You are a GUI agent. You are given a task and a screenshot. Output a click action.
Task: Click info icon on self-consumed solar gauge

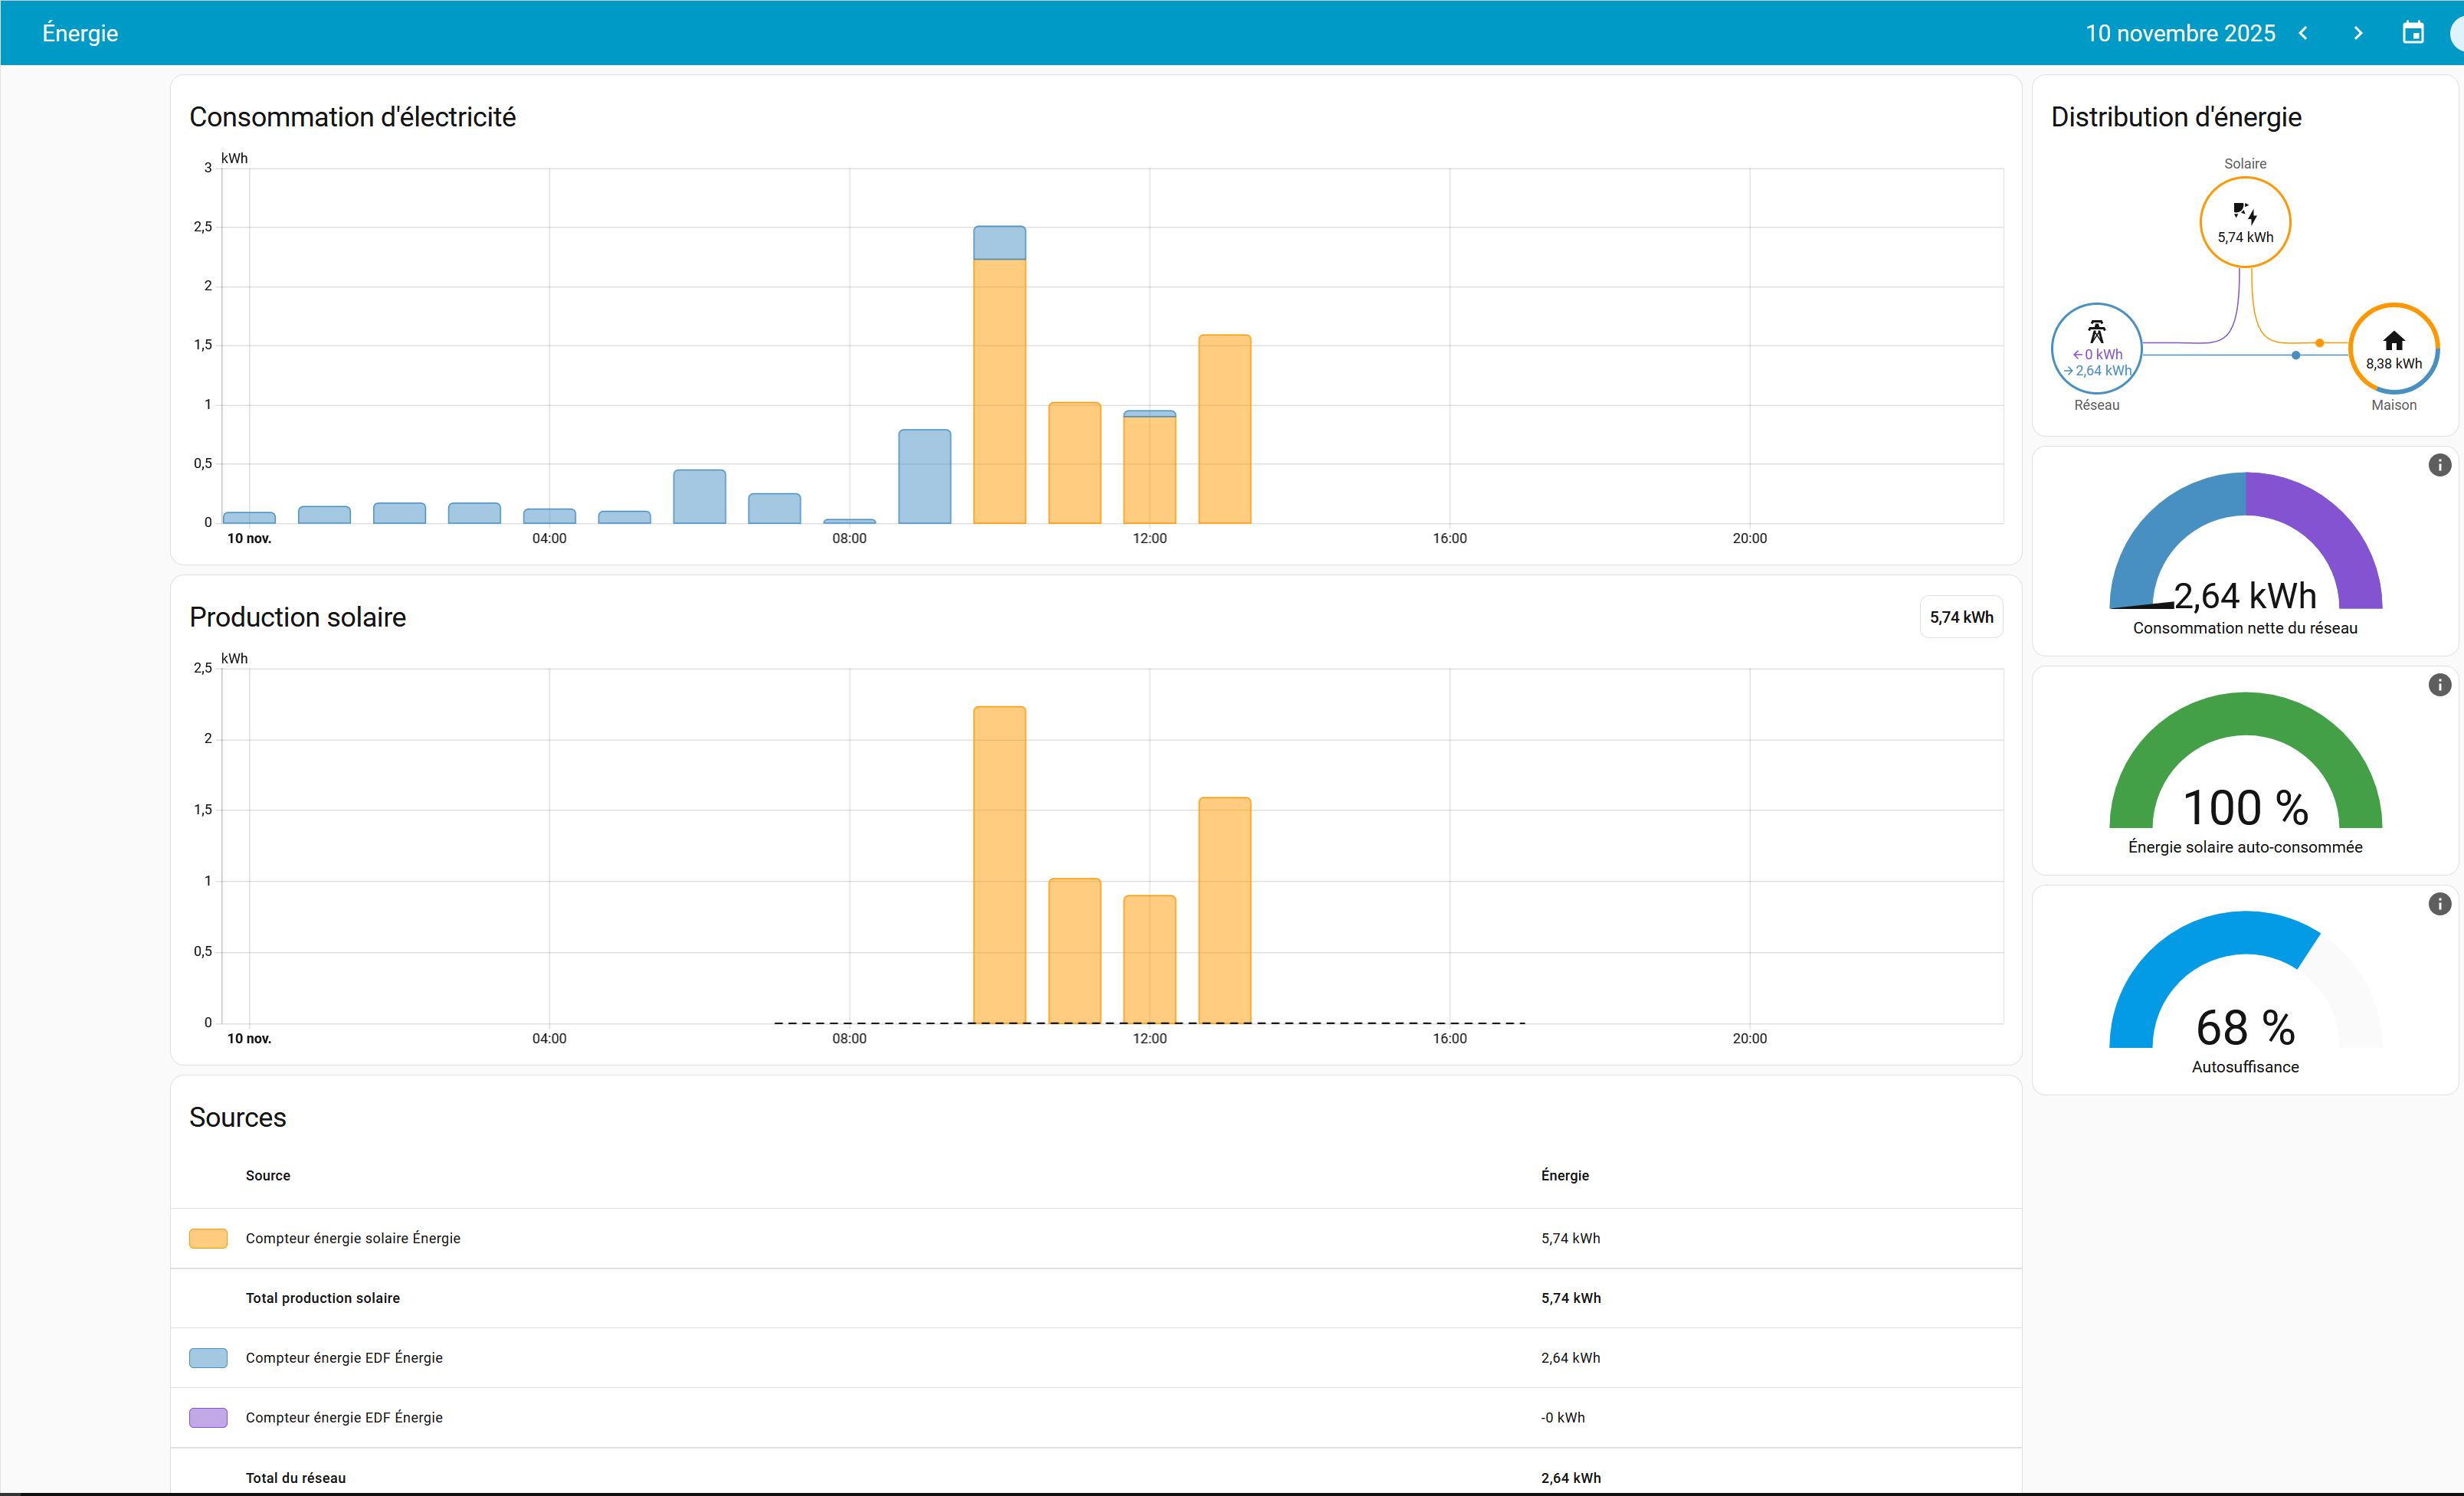2439,685
